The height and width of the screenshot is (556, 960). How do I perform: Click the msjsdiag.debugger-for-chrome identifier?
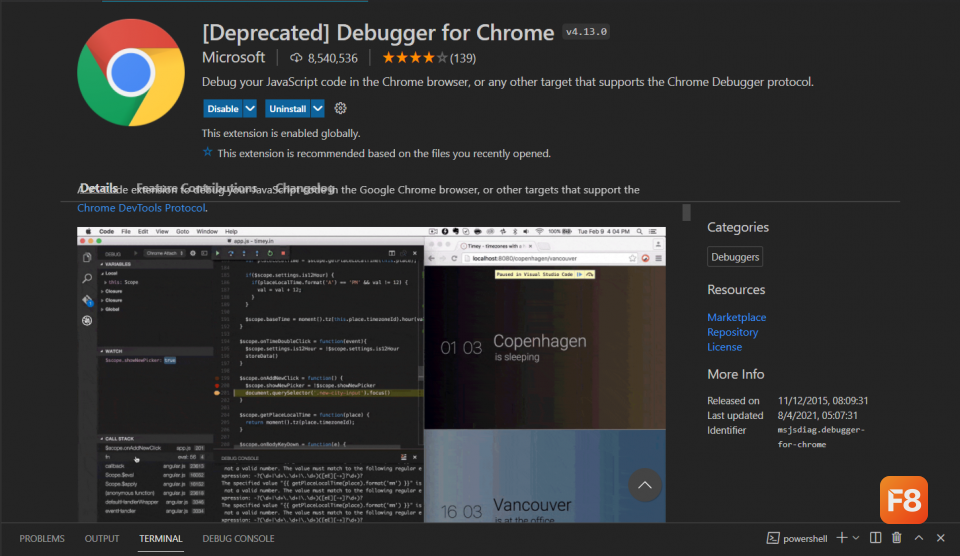[x=821, y=437]
